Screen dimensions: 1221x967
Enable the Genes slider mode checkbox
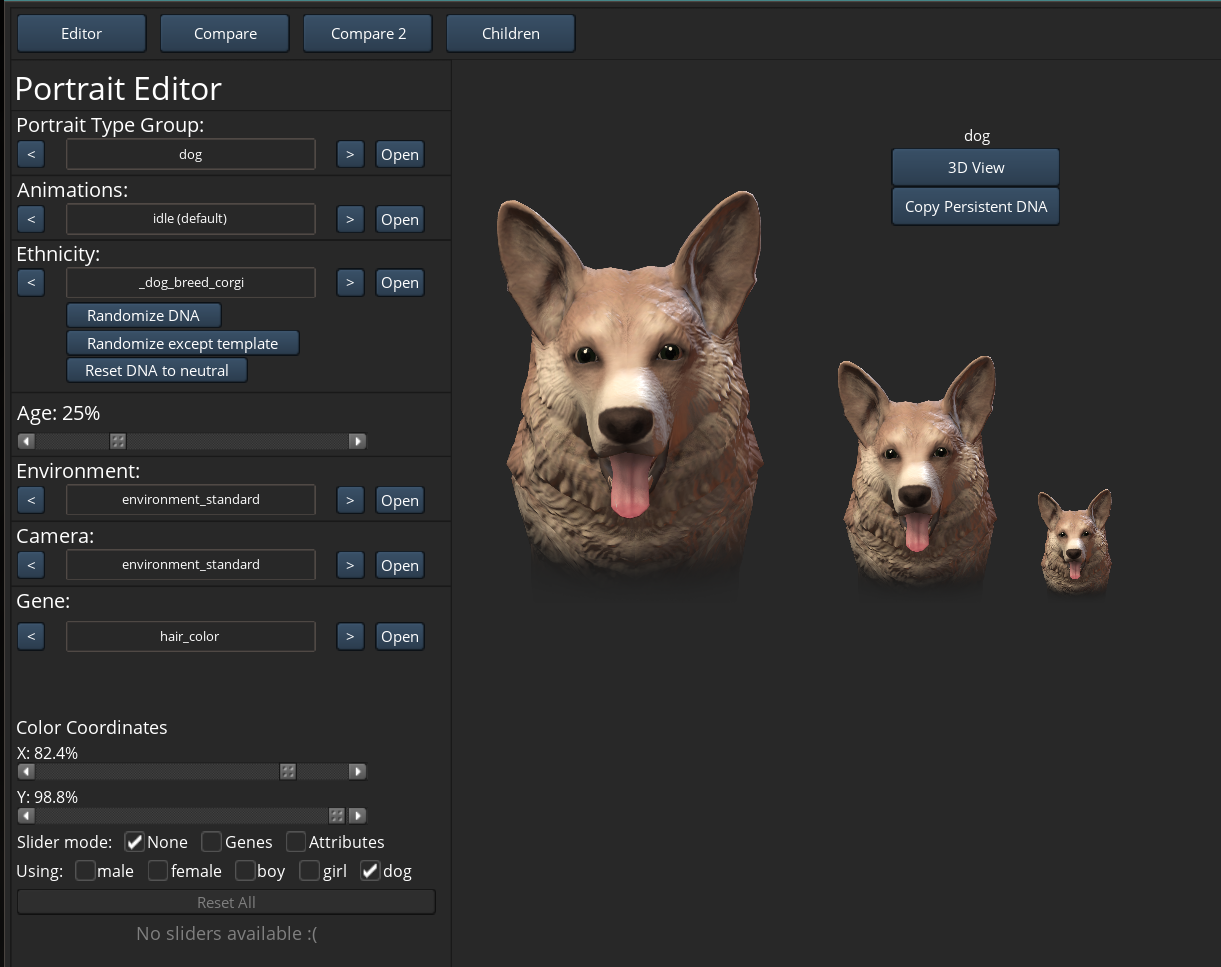click(211, 842)
